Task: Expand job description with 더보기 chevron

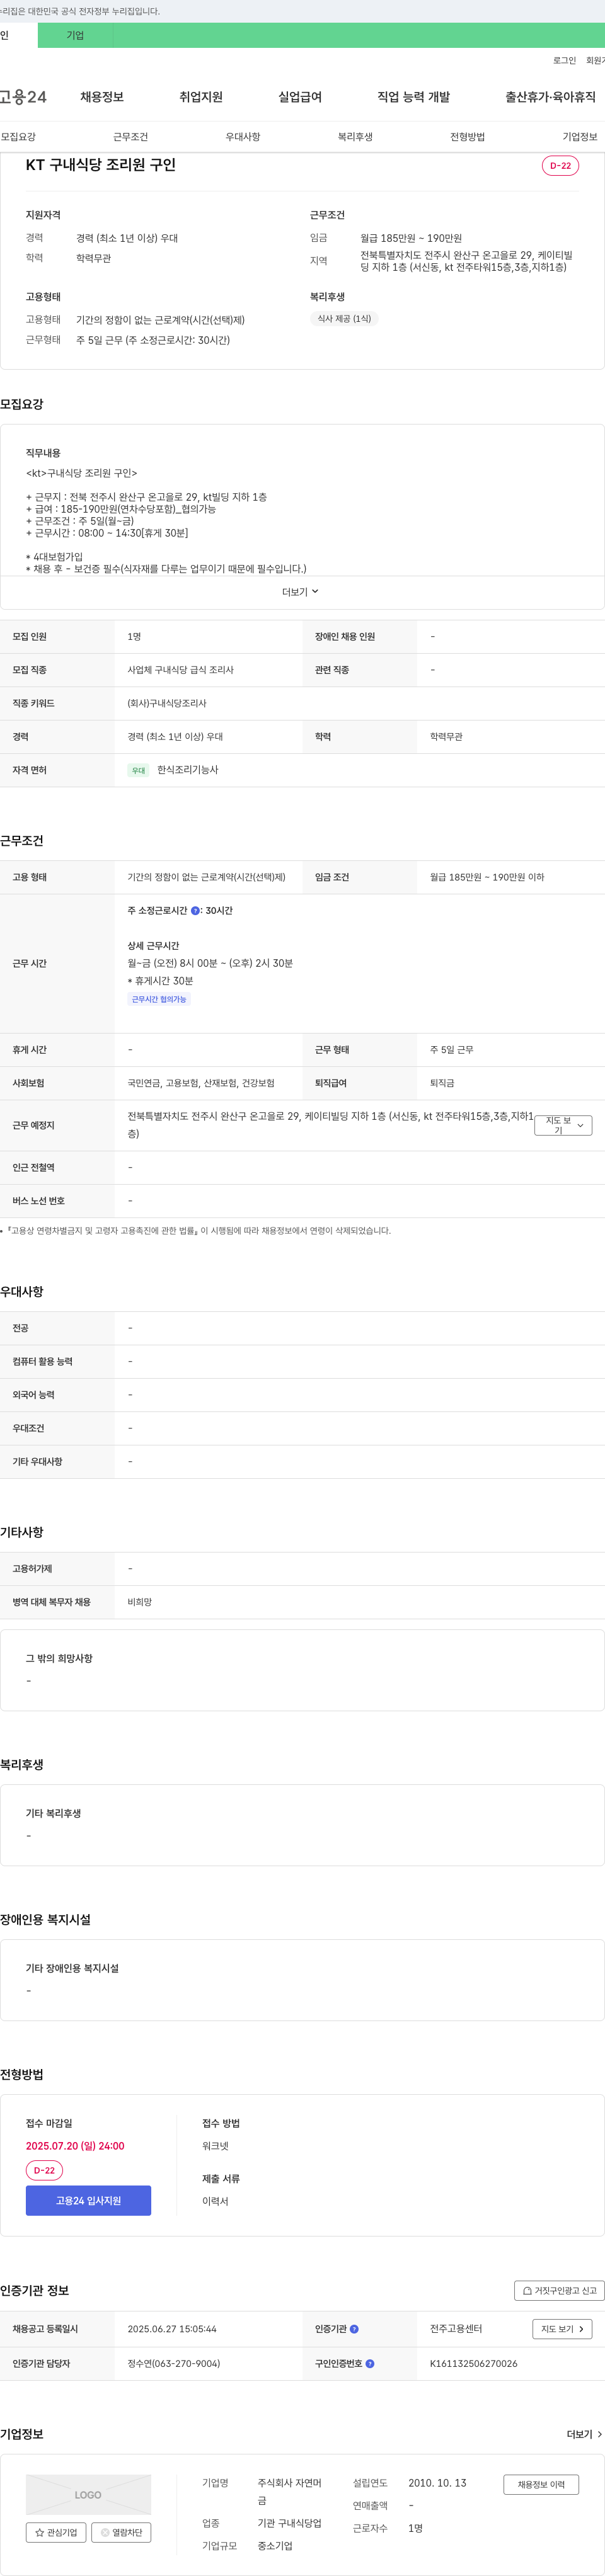Action: [301, 592]
